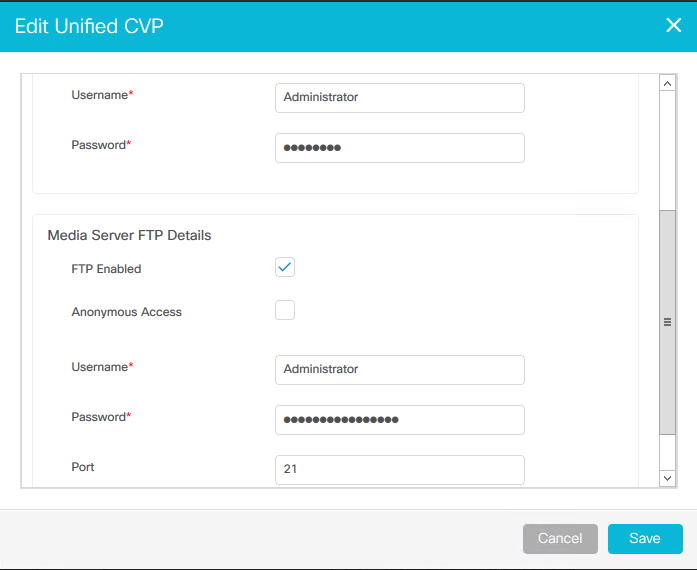Uncheck the FTP Enabled checkbox
697x570 pixels.
(x=284, y=267)
